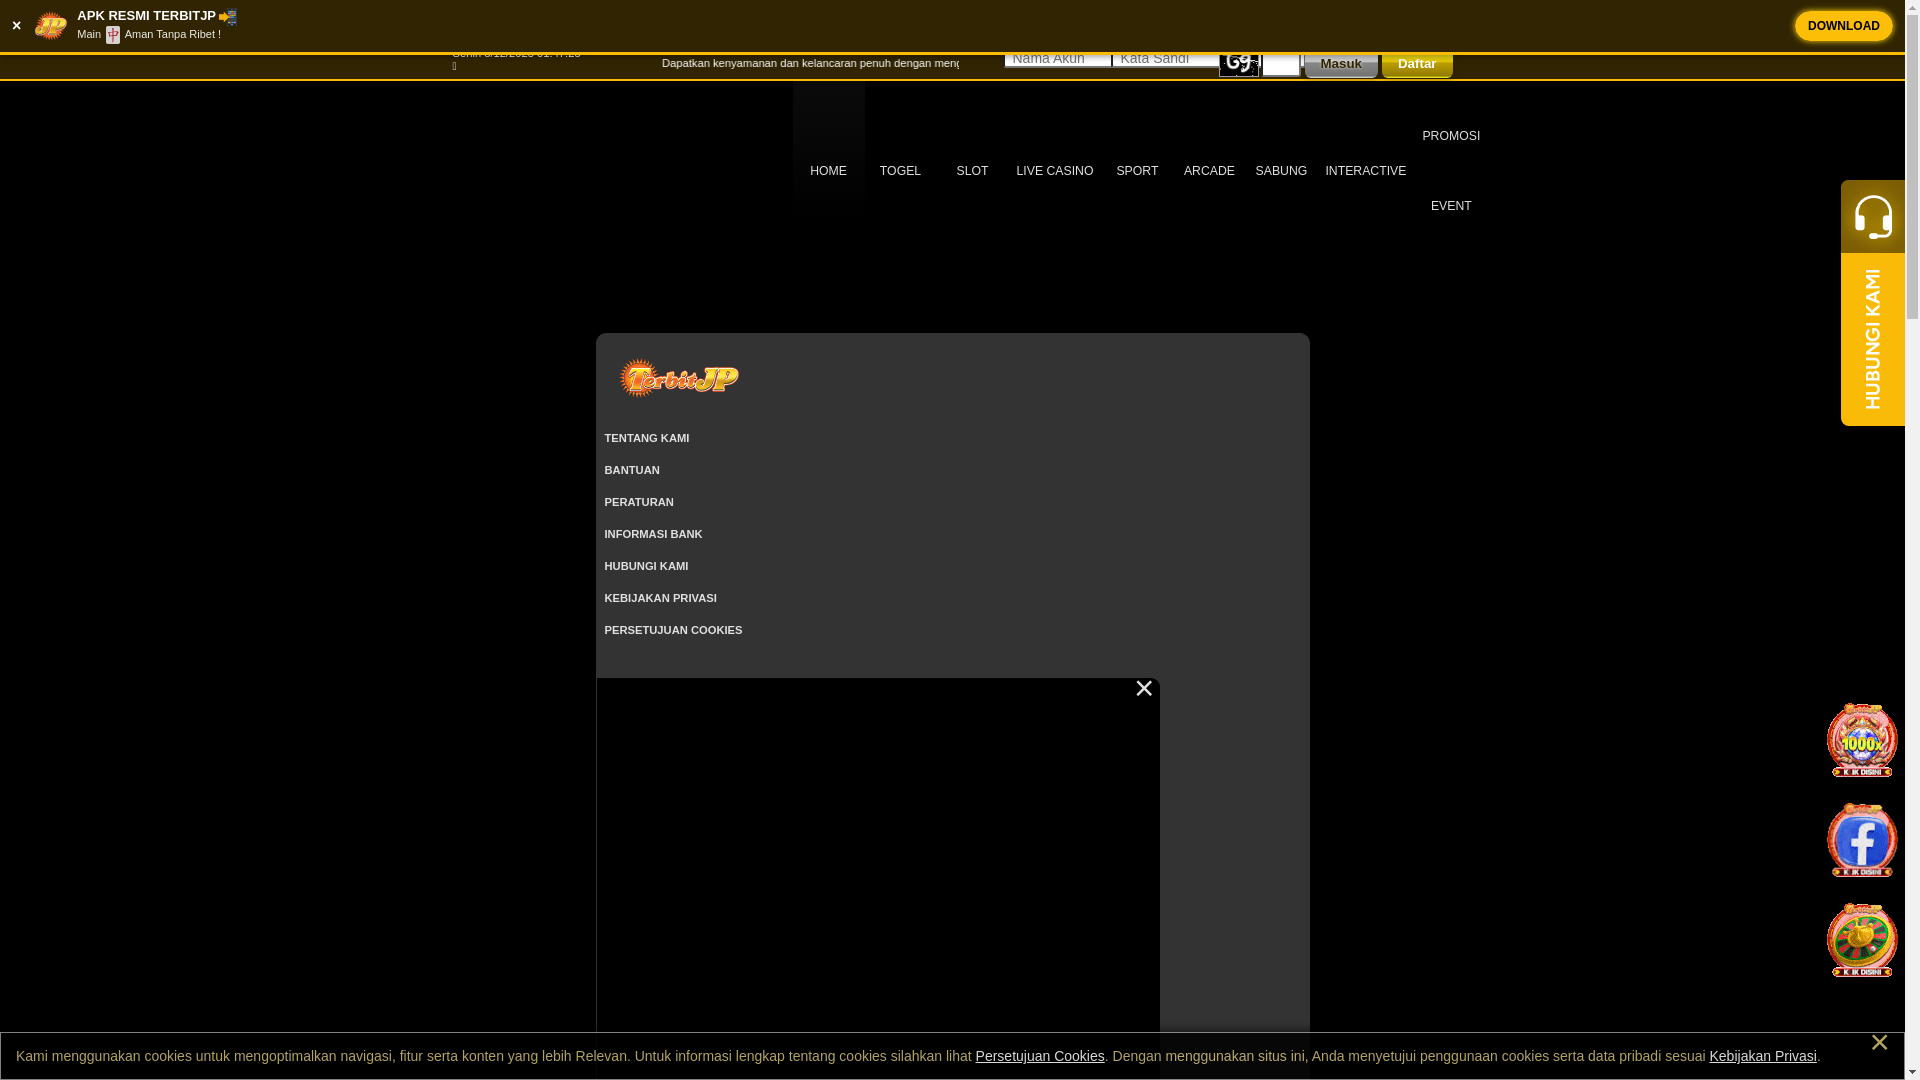The image size is (1920, 1080).
Task: Open the INFORMASI BANK link
Action: [653, 534]
